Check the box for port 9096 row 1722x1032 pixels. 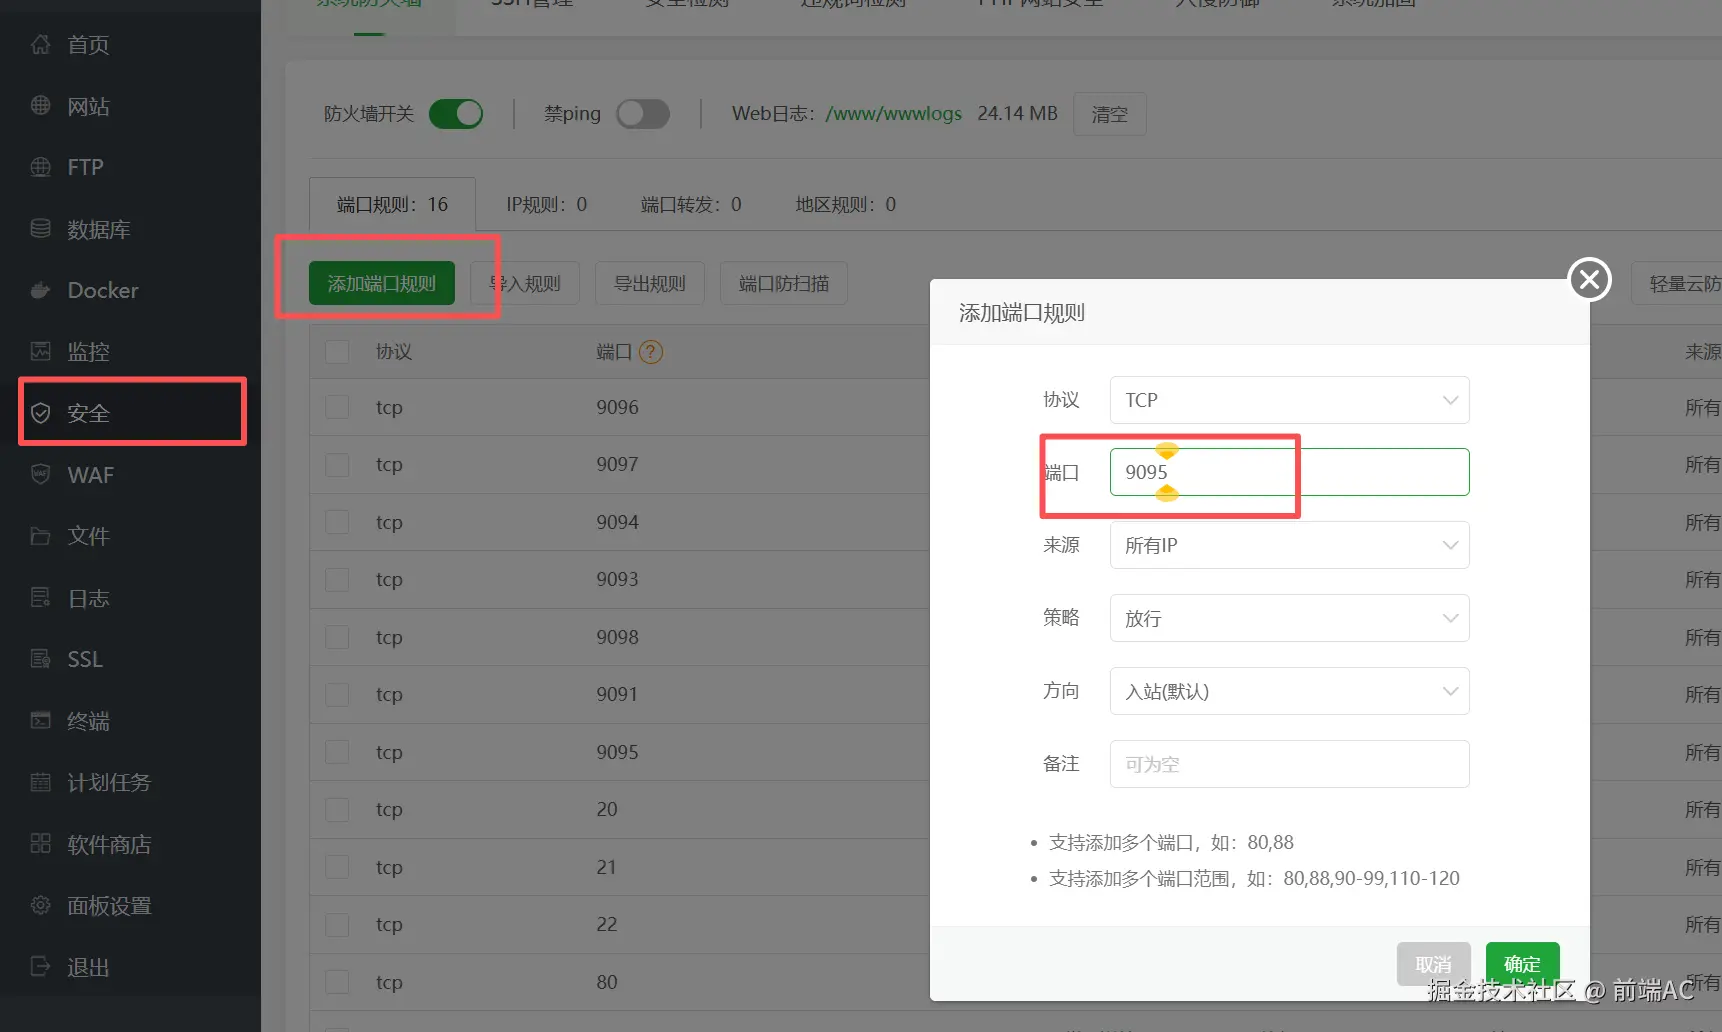click(x=337, y=407)
